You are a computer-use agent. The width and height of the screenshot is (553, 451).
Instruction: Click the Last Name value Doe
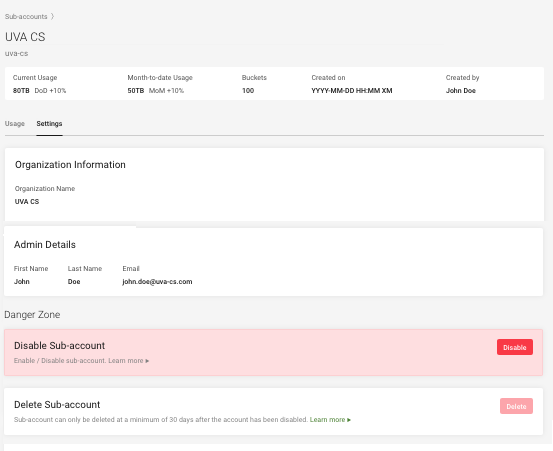point(74,282)
